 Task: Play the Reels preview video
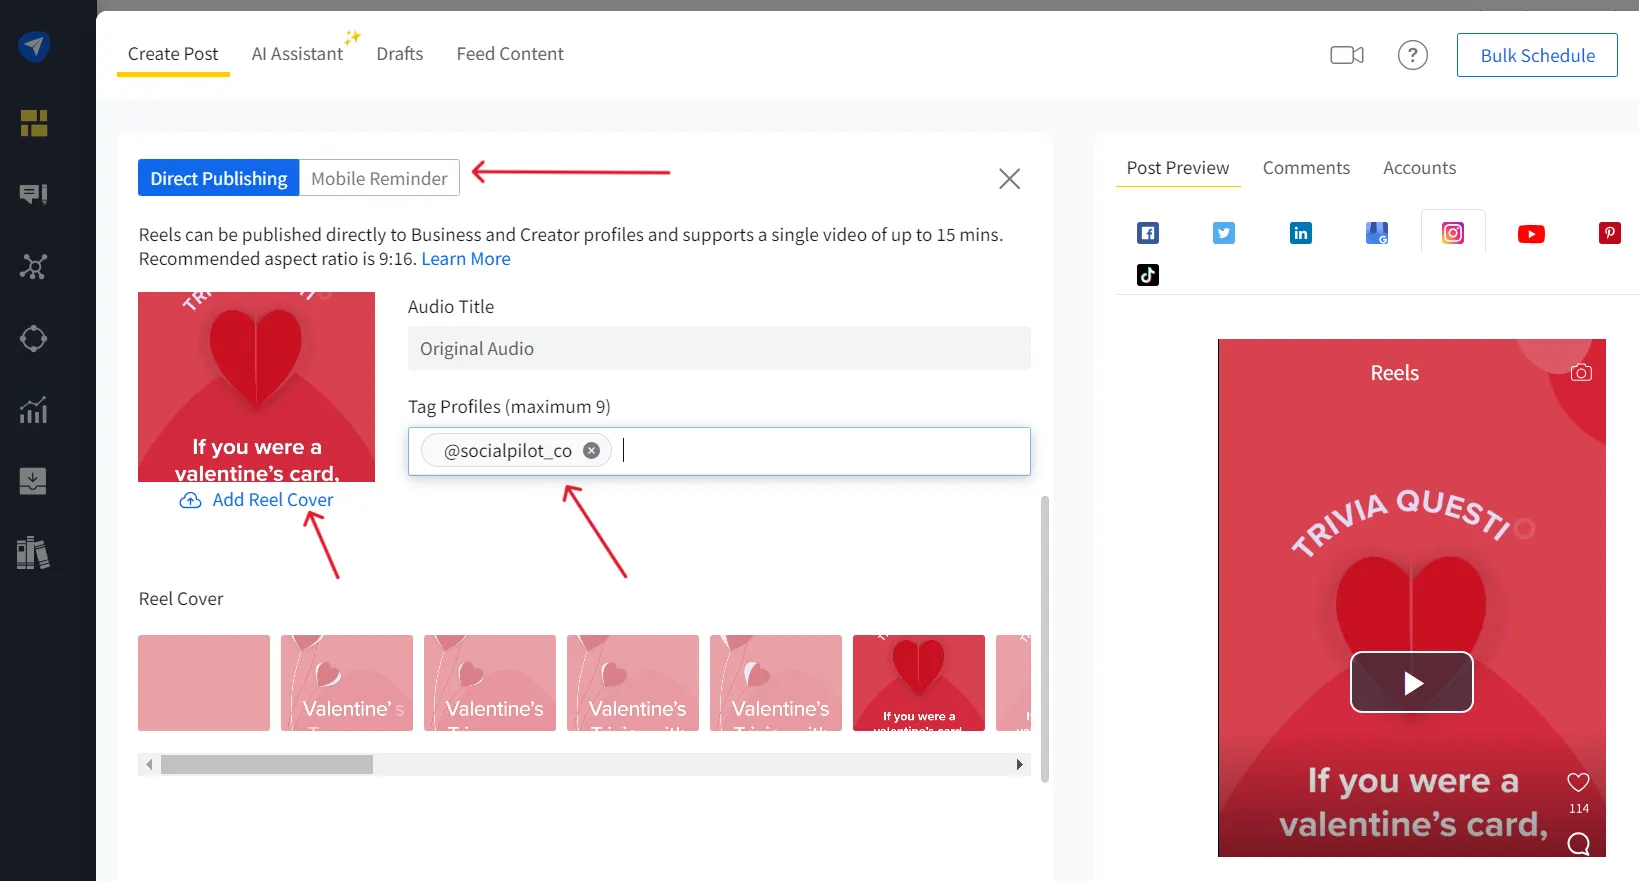point(1412,682)
